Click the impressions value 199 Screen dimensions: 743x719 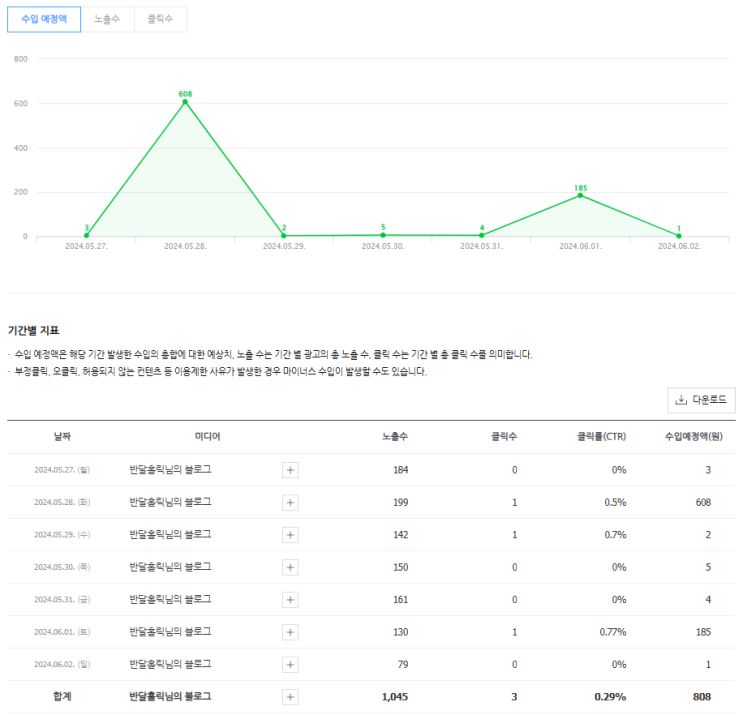tap(400, 502)
